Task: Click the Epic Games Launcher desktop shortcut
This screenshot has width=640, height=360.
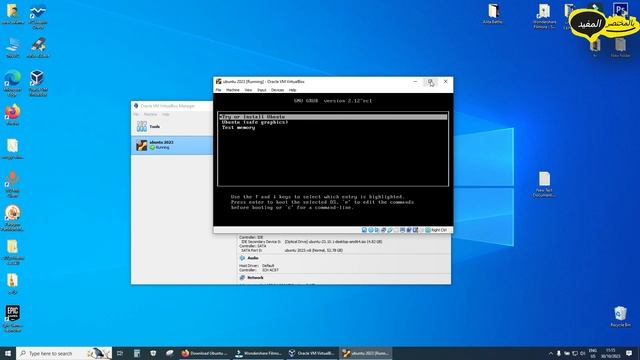Action: pos(12,318)
